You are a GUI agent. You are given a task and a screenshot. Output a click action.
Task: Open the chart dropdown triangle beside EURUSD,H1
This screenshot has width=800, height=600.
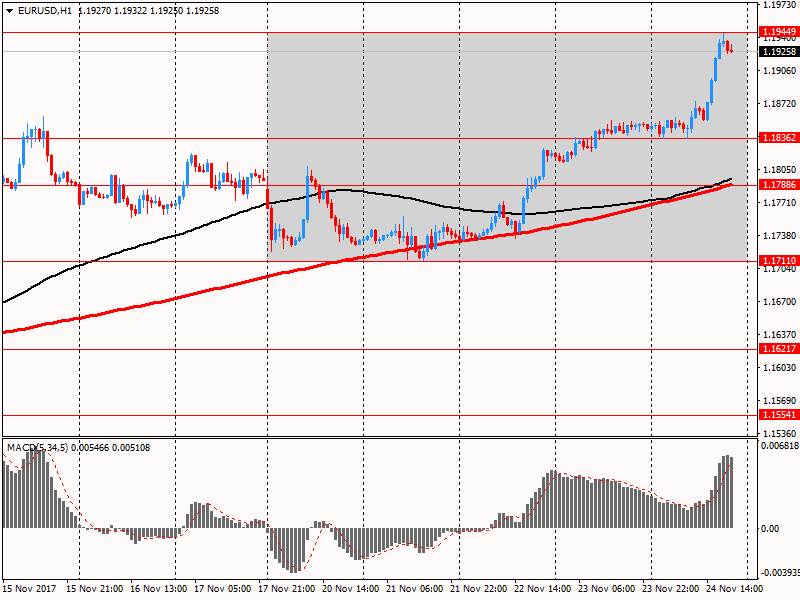pyautogui.click(x=9, y=11)
